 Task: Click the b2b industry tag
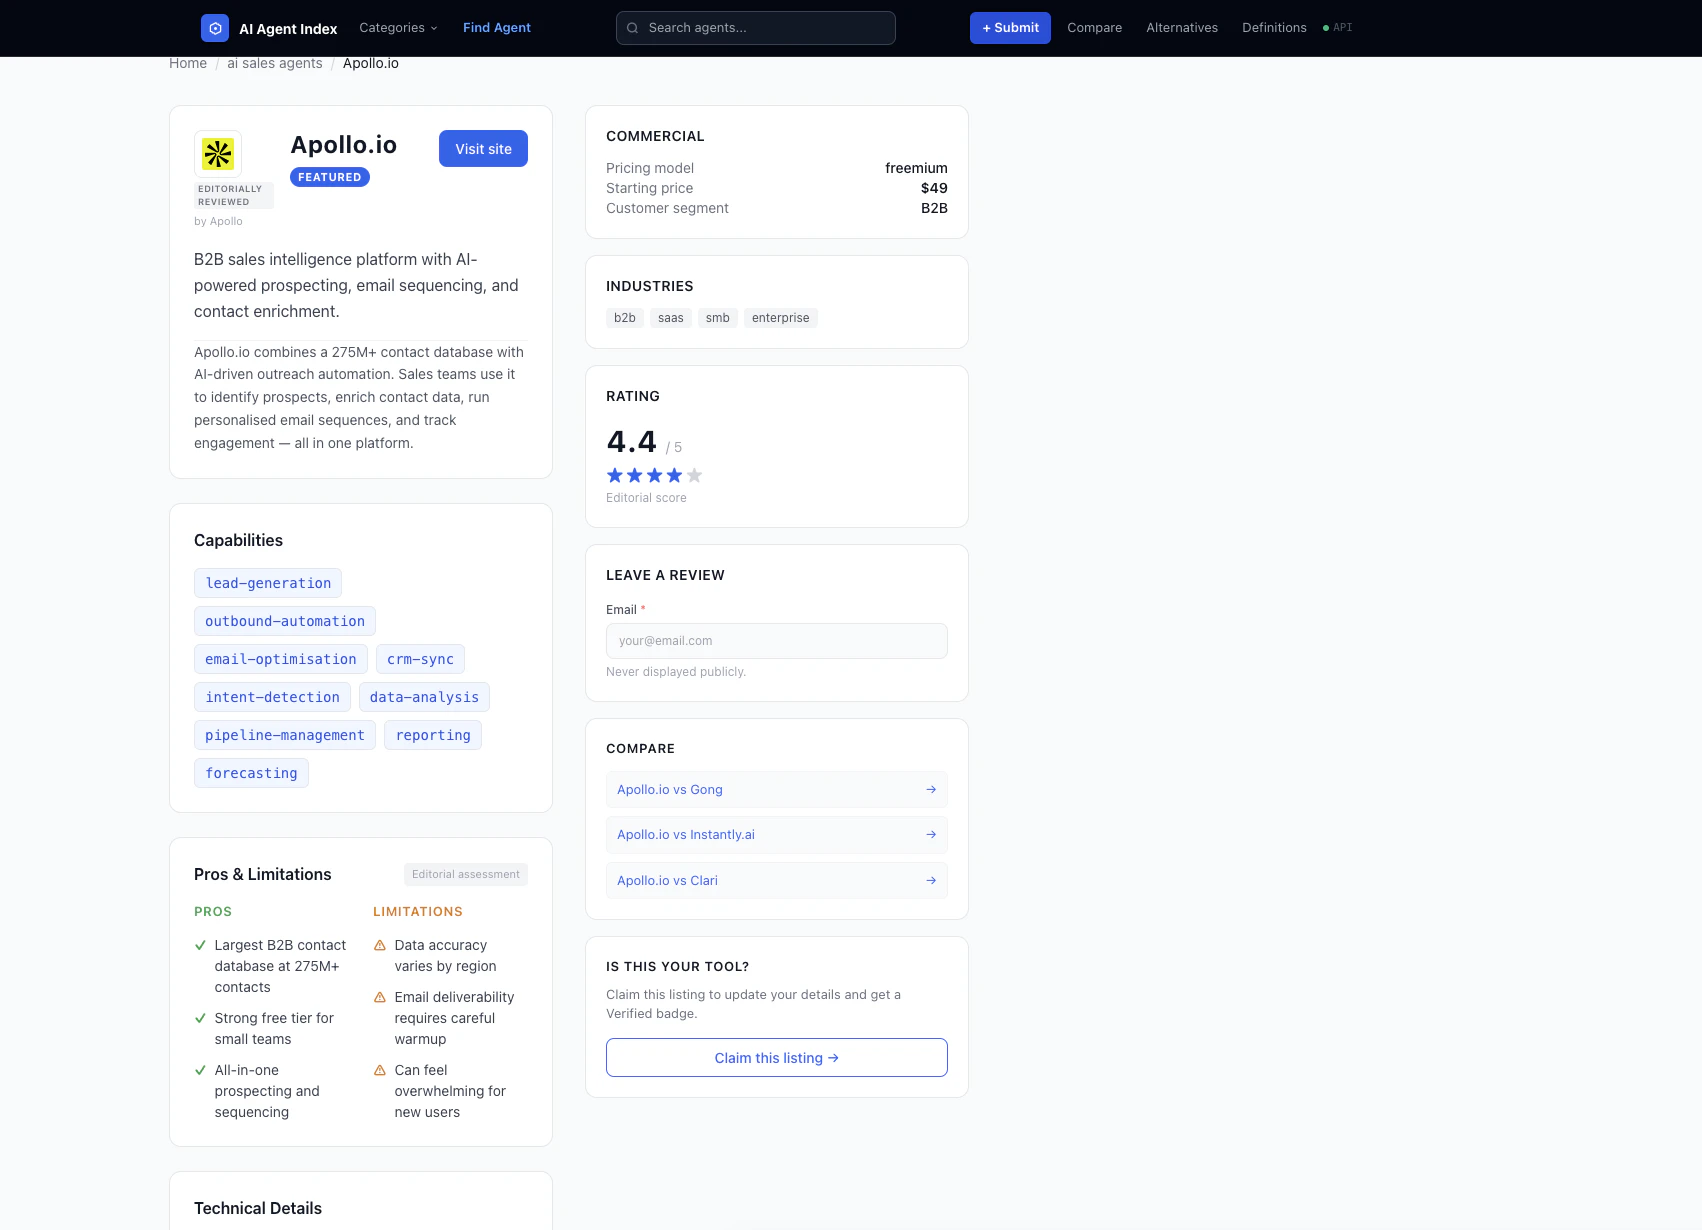click(625, 318)
